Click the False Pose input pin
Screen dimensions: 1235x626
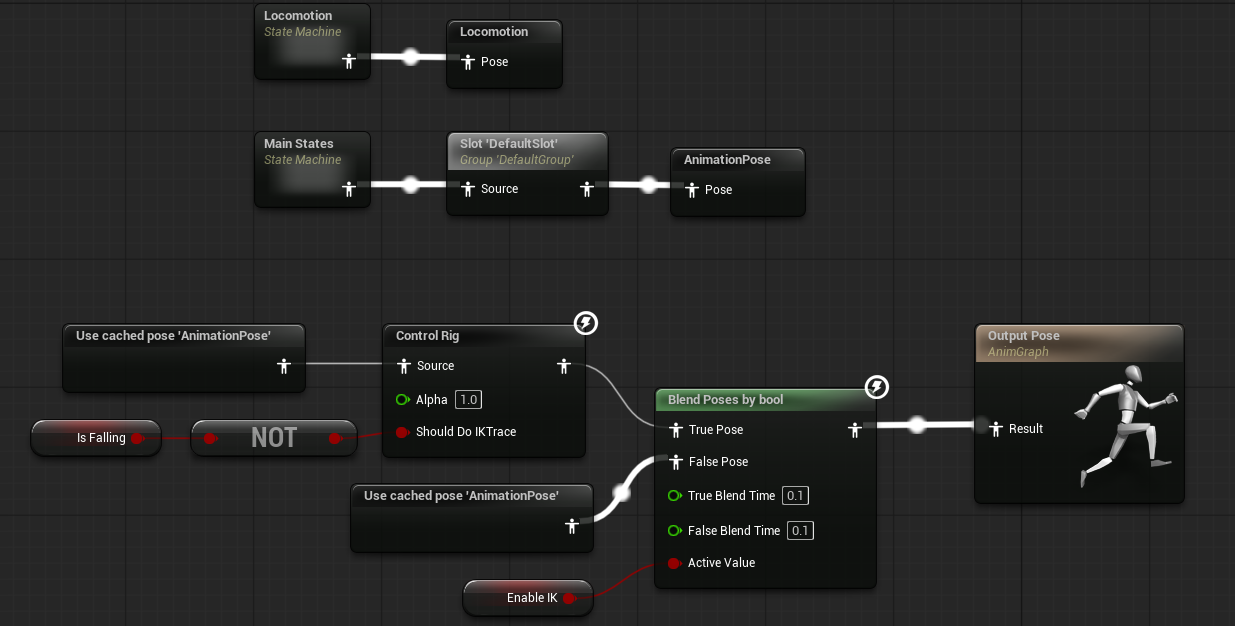coord(675,462)
